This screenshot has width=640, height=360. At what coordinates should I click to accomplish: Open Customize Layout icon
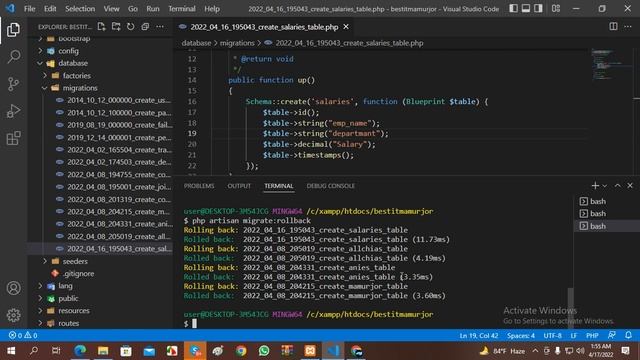[x=556, y=8]
